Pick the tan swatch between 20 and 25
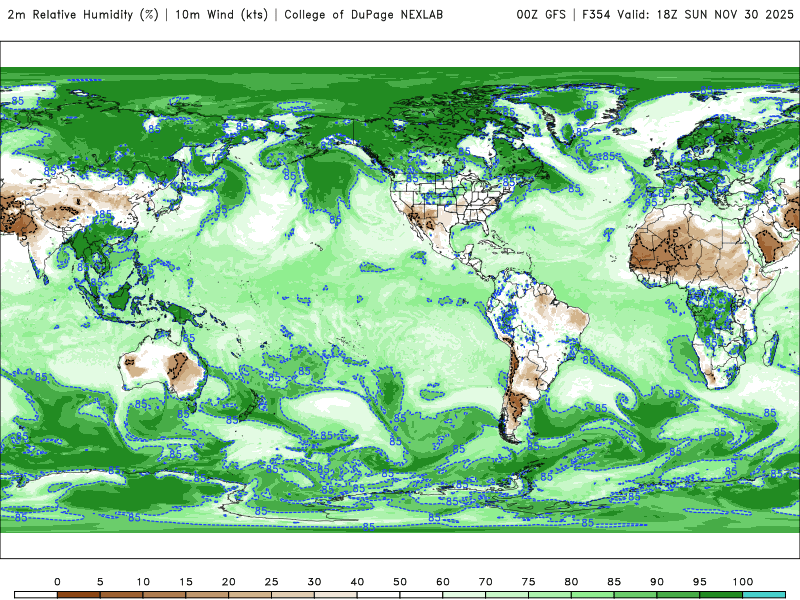 click(x=250, y=595)
